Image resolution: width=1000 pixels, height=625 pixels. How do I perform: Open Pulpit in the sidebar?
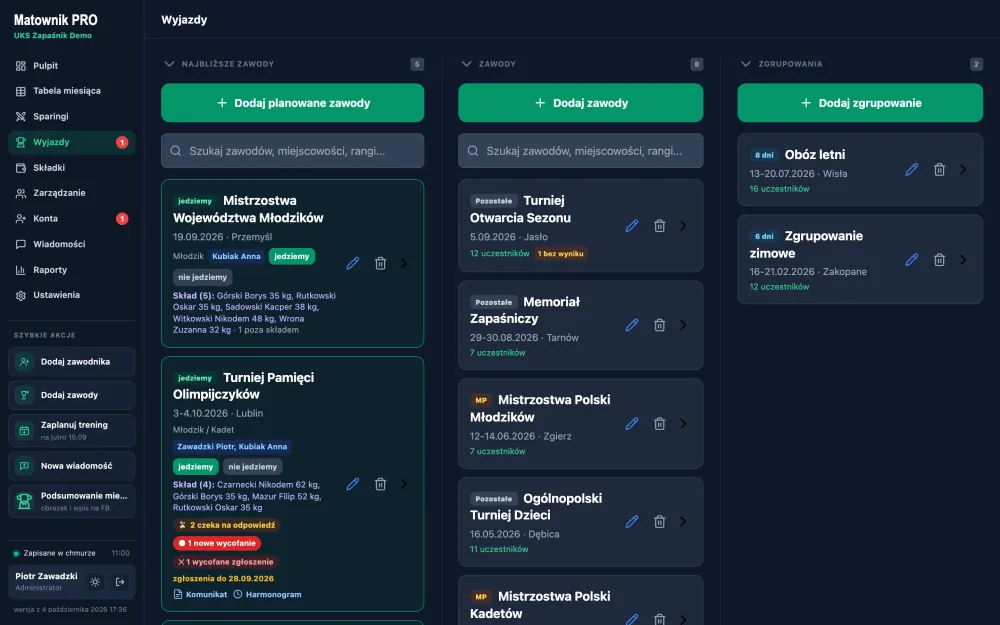click(x=72, y=66)
